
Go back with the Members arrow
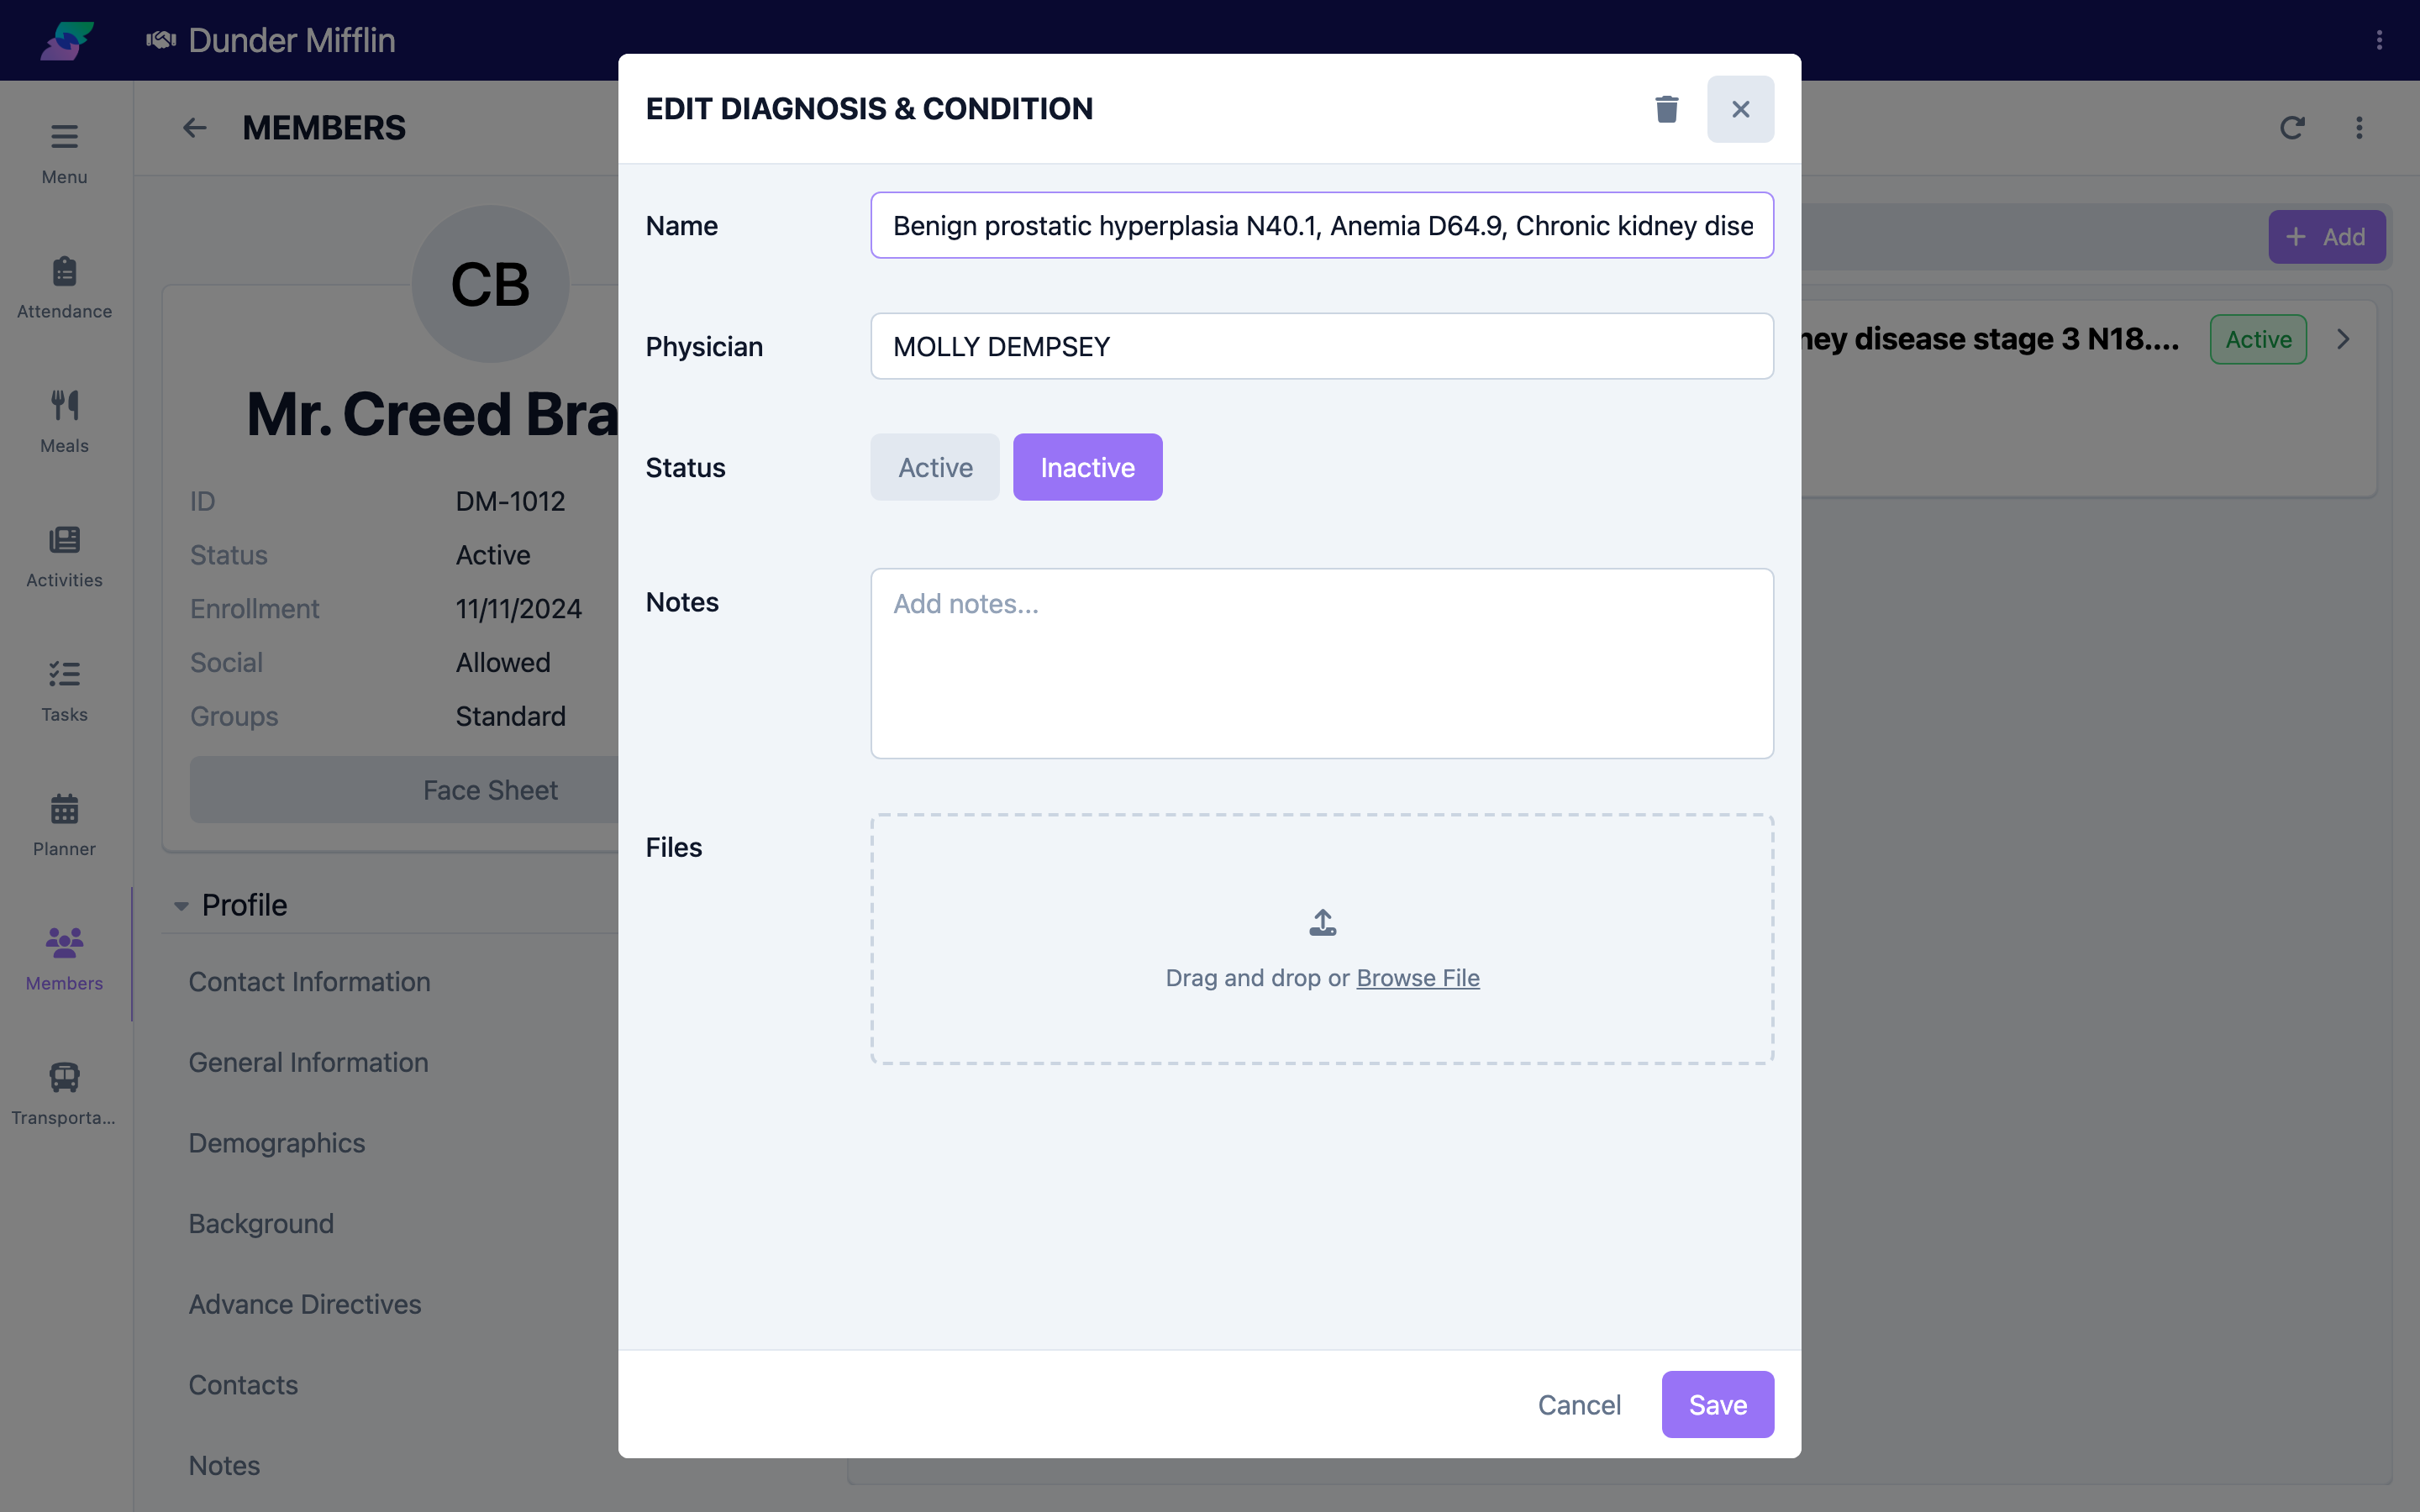pyautogui.click(x=194, y=128)
